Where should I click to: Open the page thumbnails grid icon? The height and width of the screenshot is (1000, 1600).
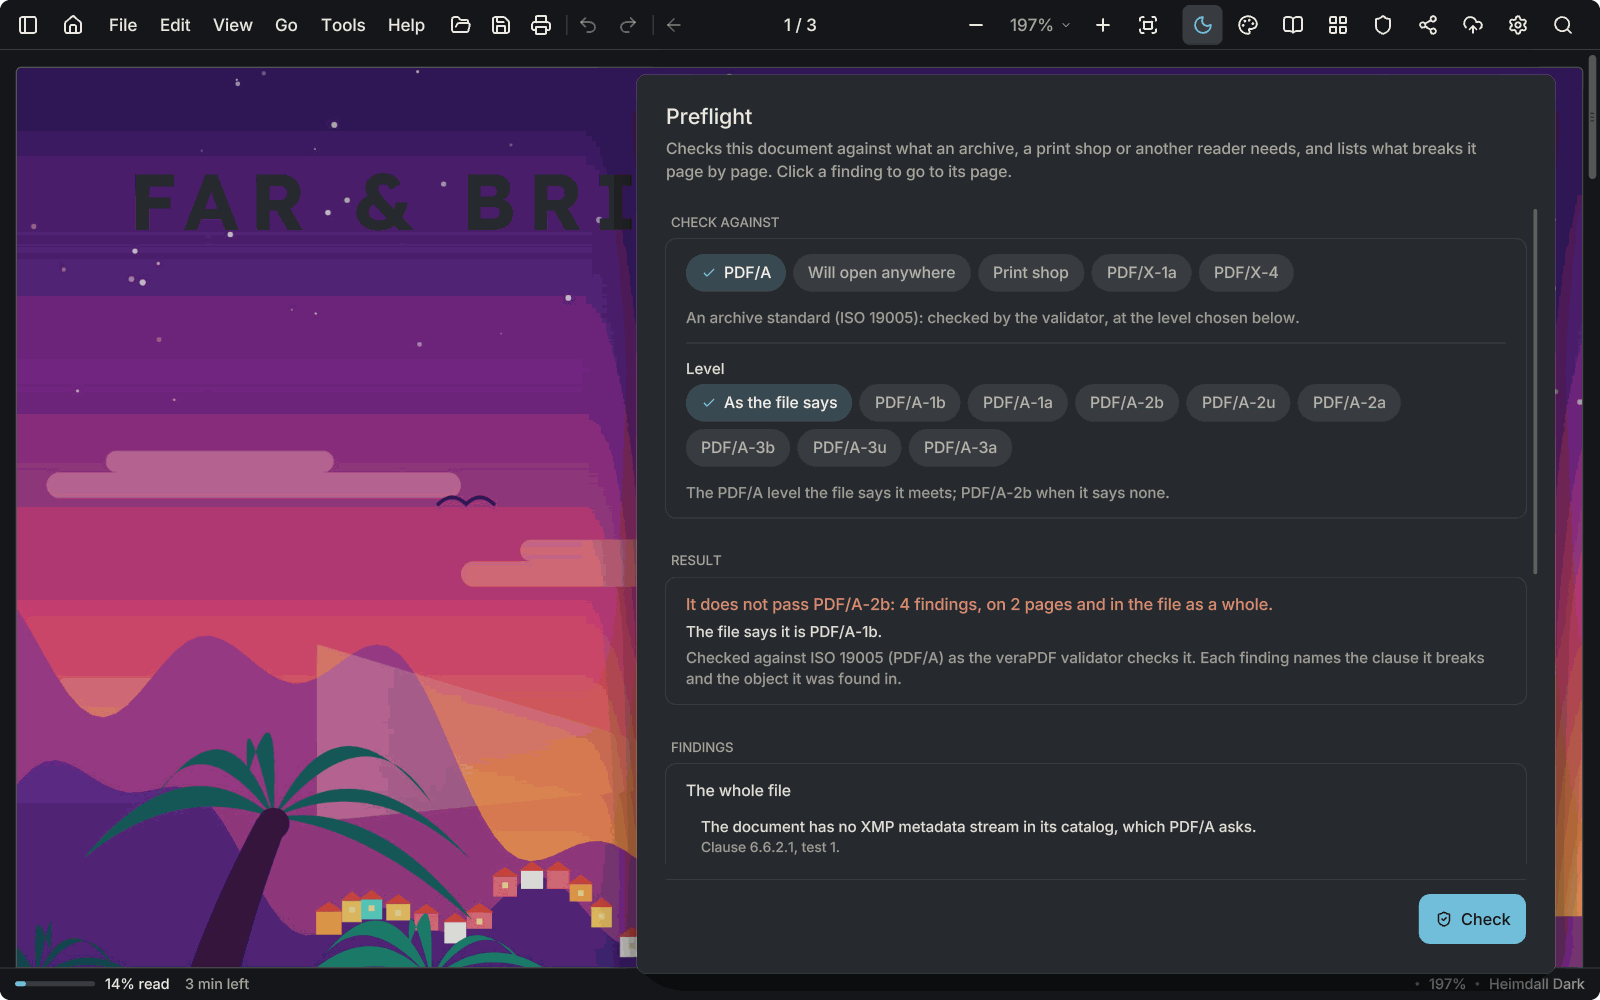pos(1338,25)
